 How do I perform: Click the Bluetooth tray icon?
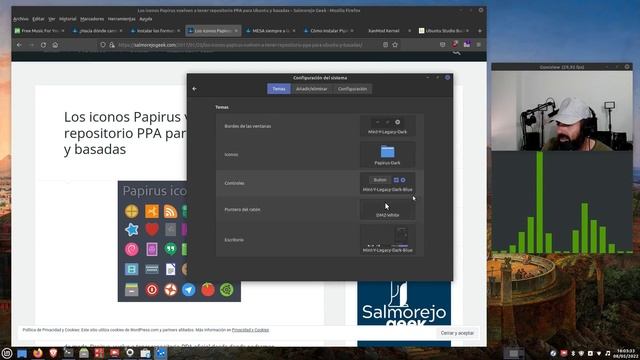pos(573,353)
